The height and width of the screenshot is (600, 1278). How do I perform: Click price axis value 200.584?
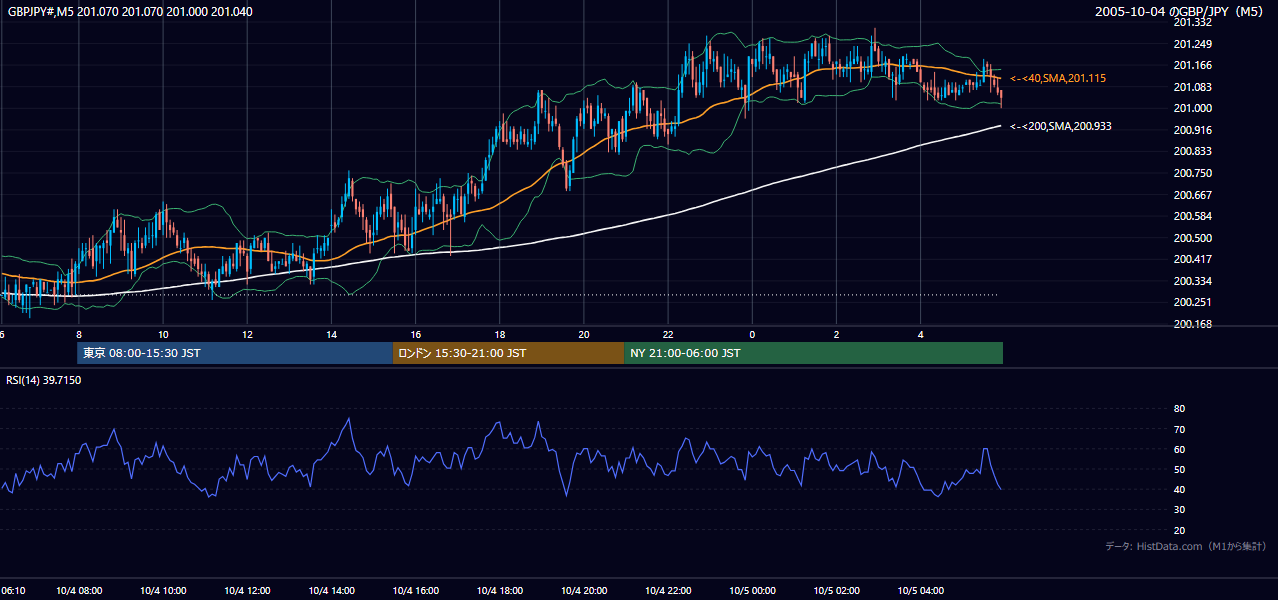[x=1193, y=216]
